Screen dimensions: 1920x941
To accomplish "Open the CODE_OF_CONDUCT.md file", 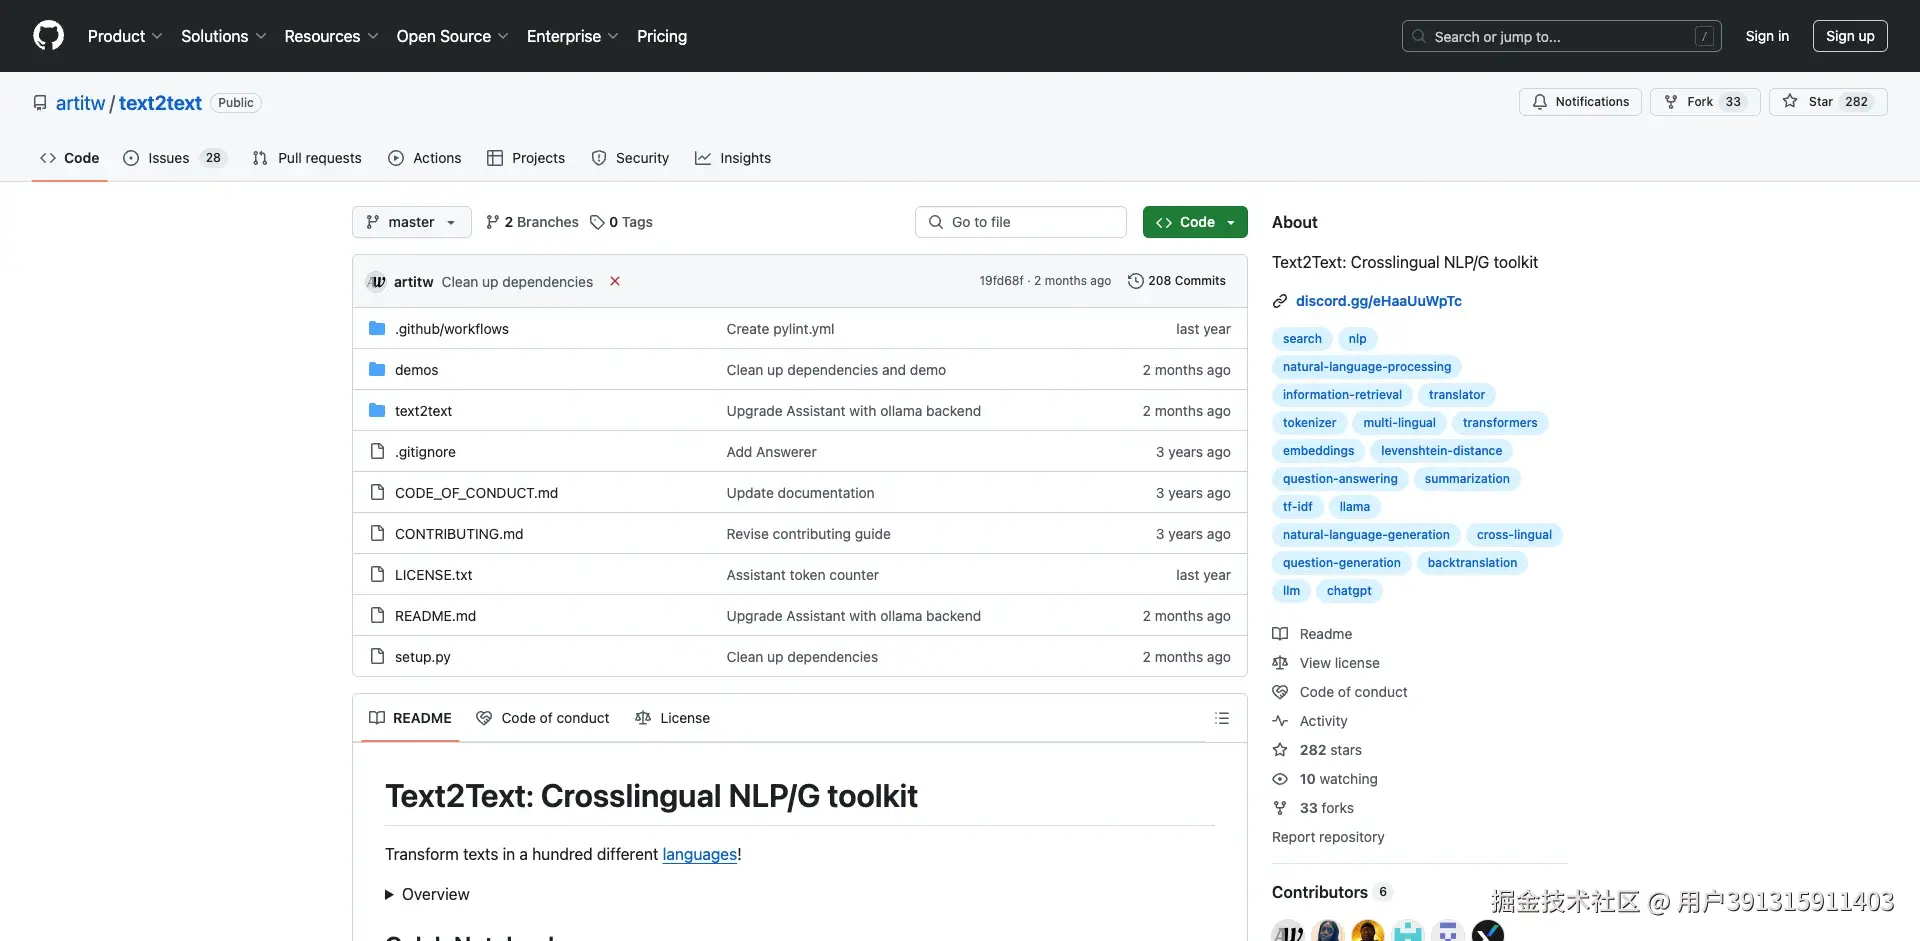I will 476,493.
